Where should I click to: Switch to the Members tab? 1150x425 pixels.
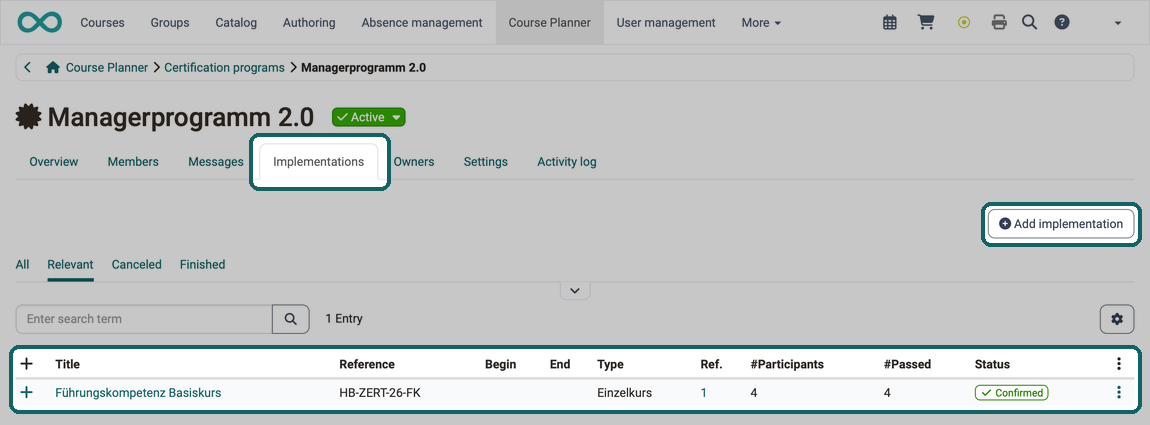(x=133, y=161)
